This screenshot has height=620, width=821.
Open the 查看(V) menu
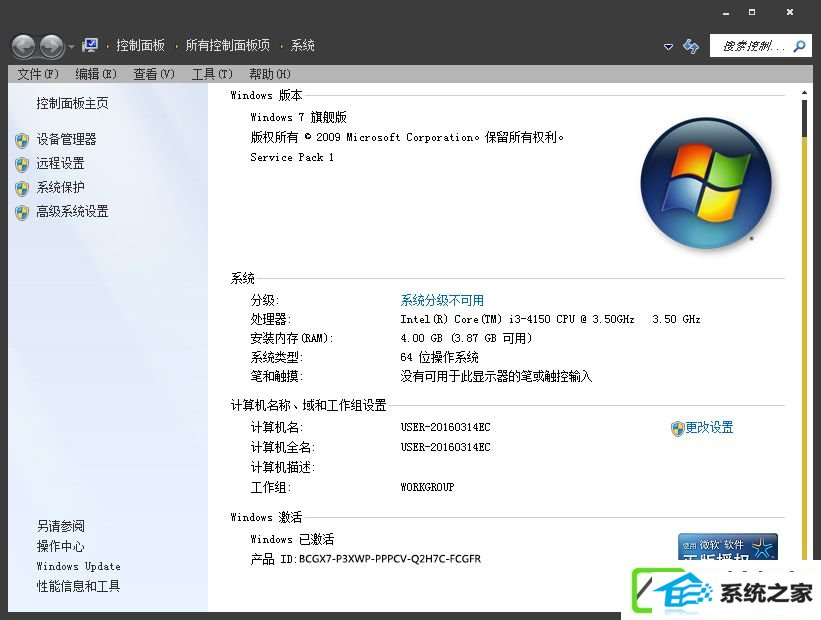(154, 74)
